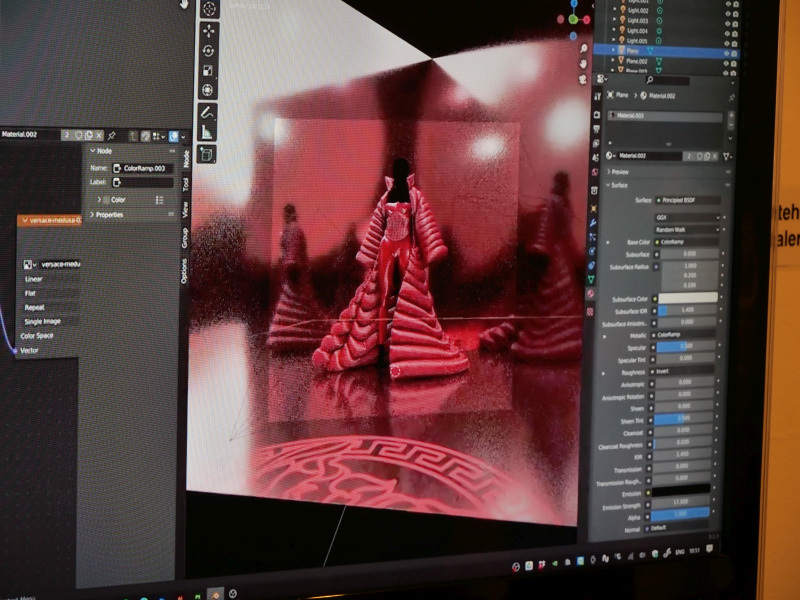Toggle visibility eye for Light.004

(728, 34)
